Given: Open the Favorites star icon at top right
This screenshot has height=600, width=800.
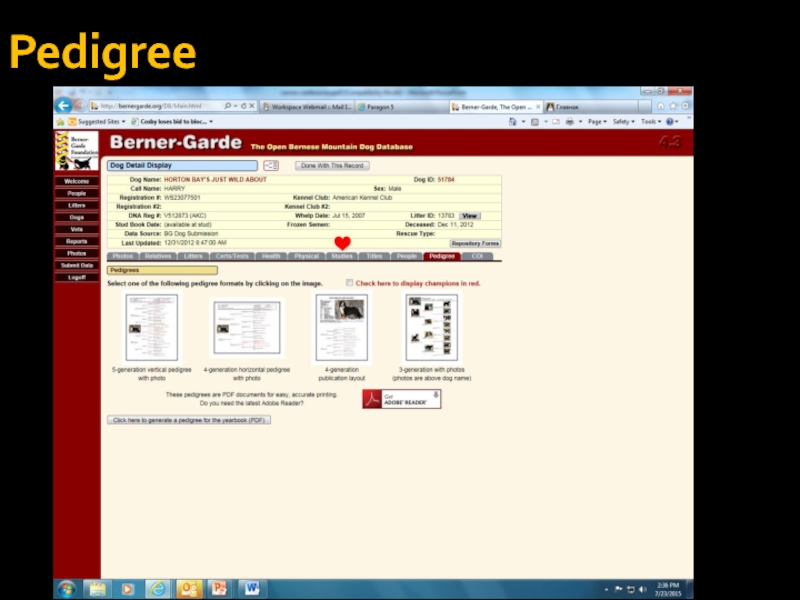Looking at the screenshot, I should pyautogui.click(x=673, y=106).
